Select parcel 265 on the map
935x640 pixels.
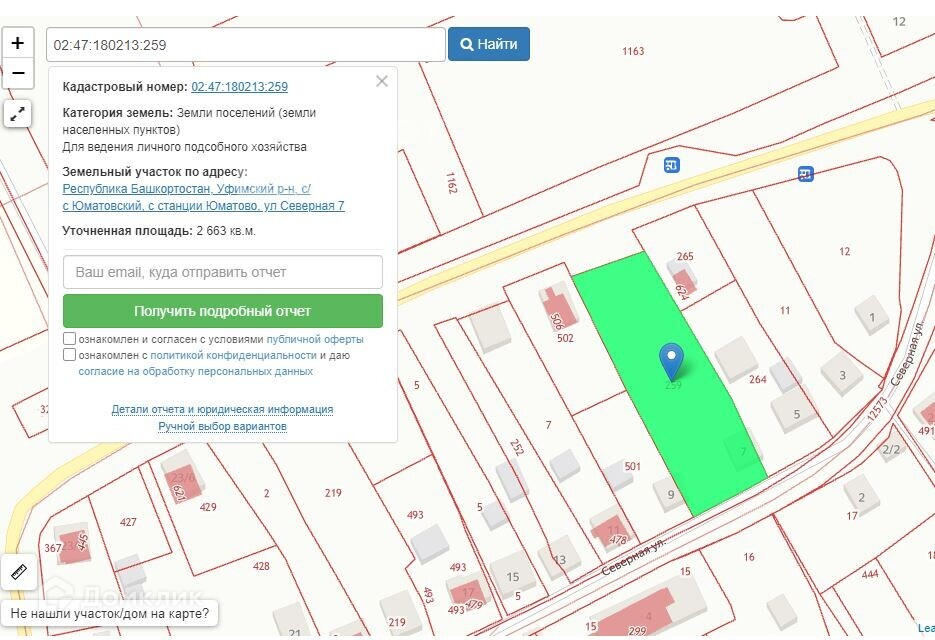click(685, 256)
